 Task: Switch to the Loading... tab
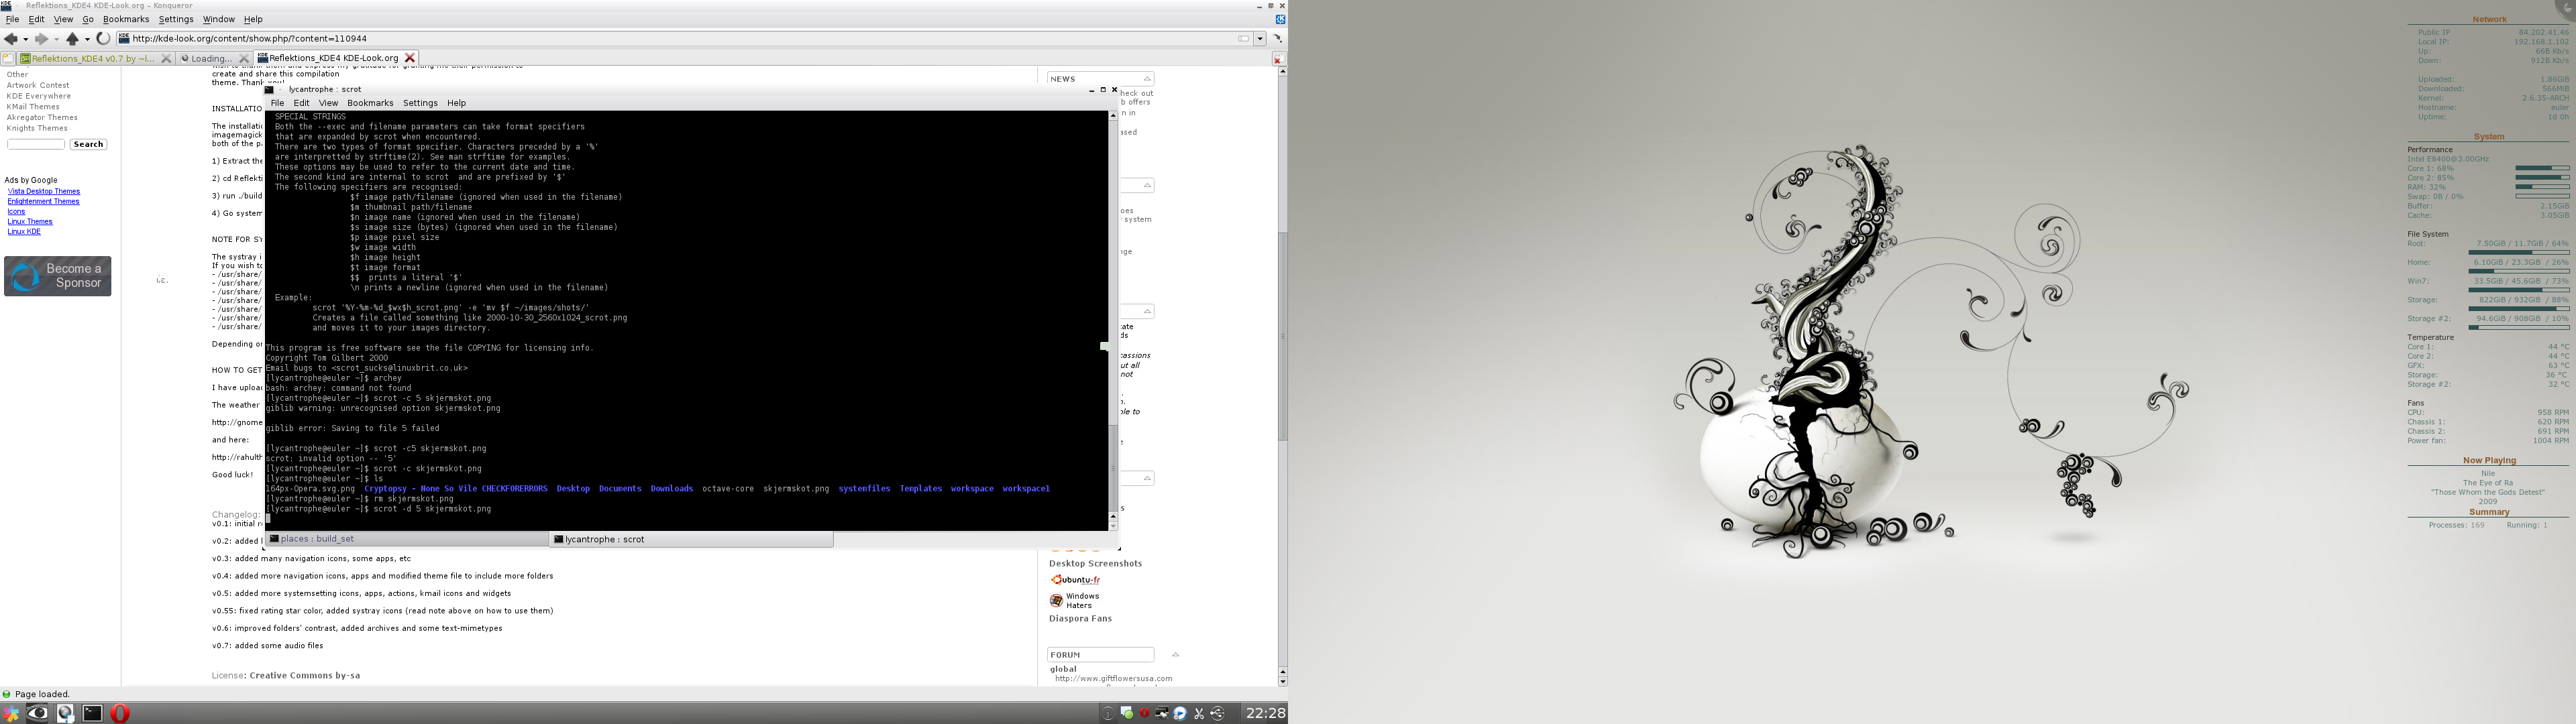pyautogui.click(x=211, y=58)
